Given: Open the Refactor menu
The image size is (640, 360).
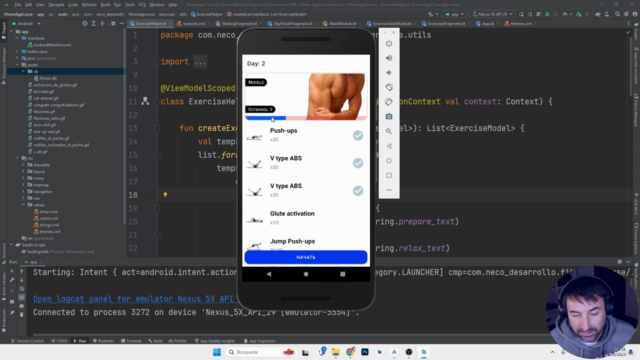Looking at the screenshot, I should [89, 5].
